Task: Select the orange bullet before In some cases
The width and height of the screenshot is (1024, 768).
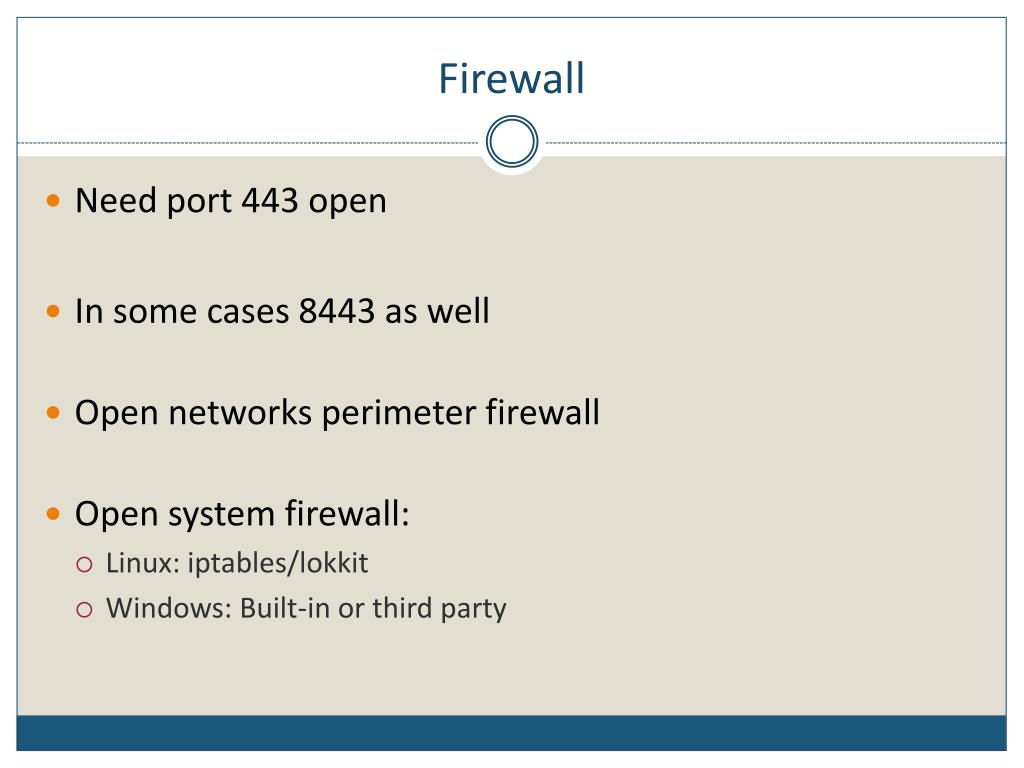Action: point(54,311)
